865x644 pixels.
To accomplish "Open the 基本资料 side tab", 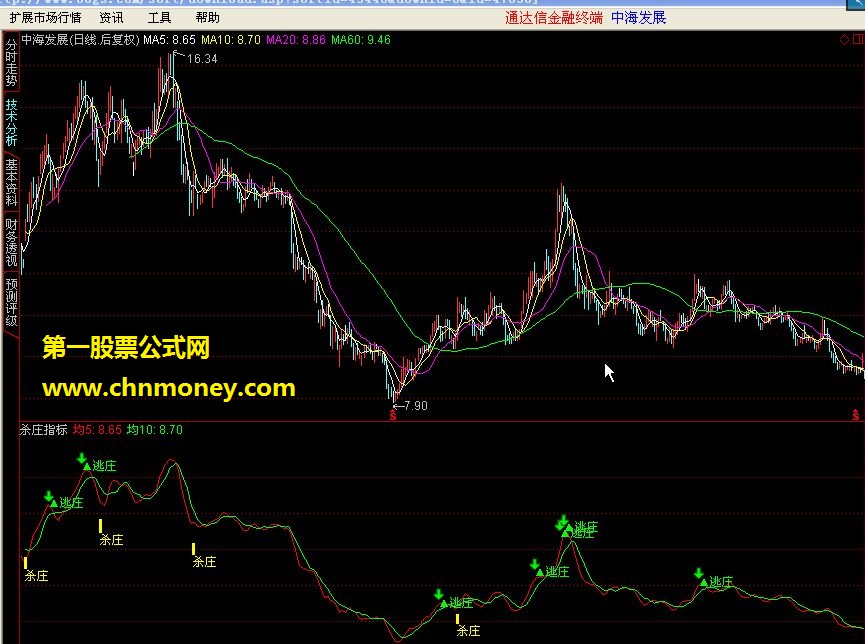I will coord(11,183).
